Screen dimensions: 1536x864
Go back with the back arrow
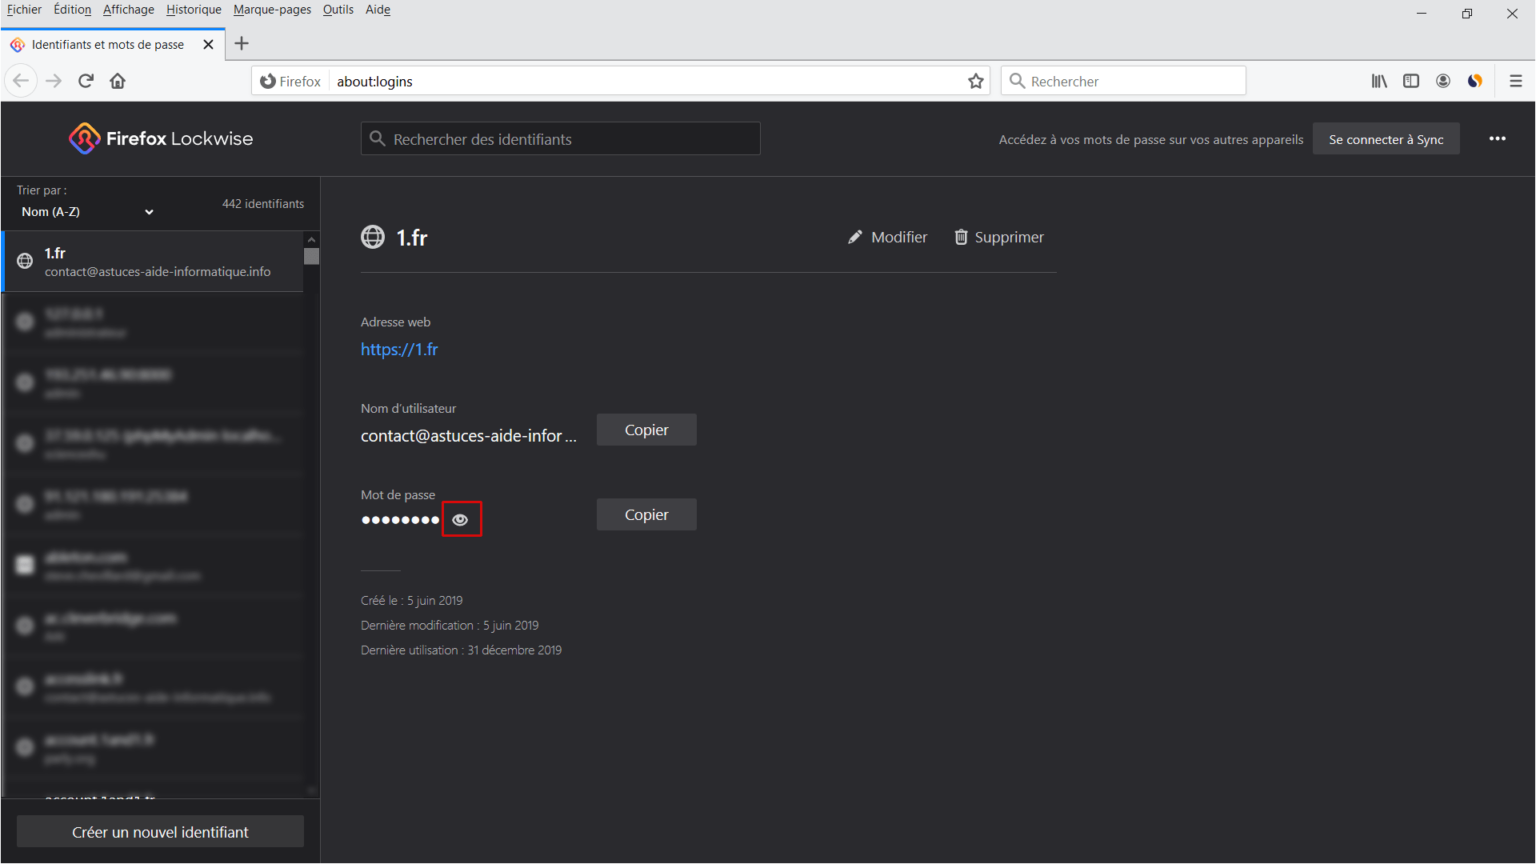tap(21, 81)
